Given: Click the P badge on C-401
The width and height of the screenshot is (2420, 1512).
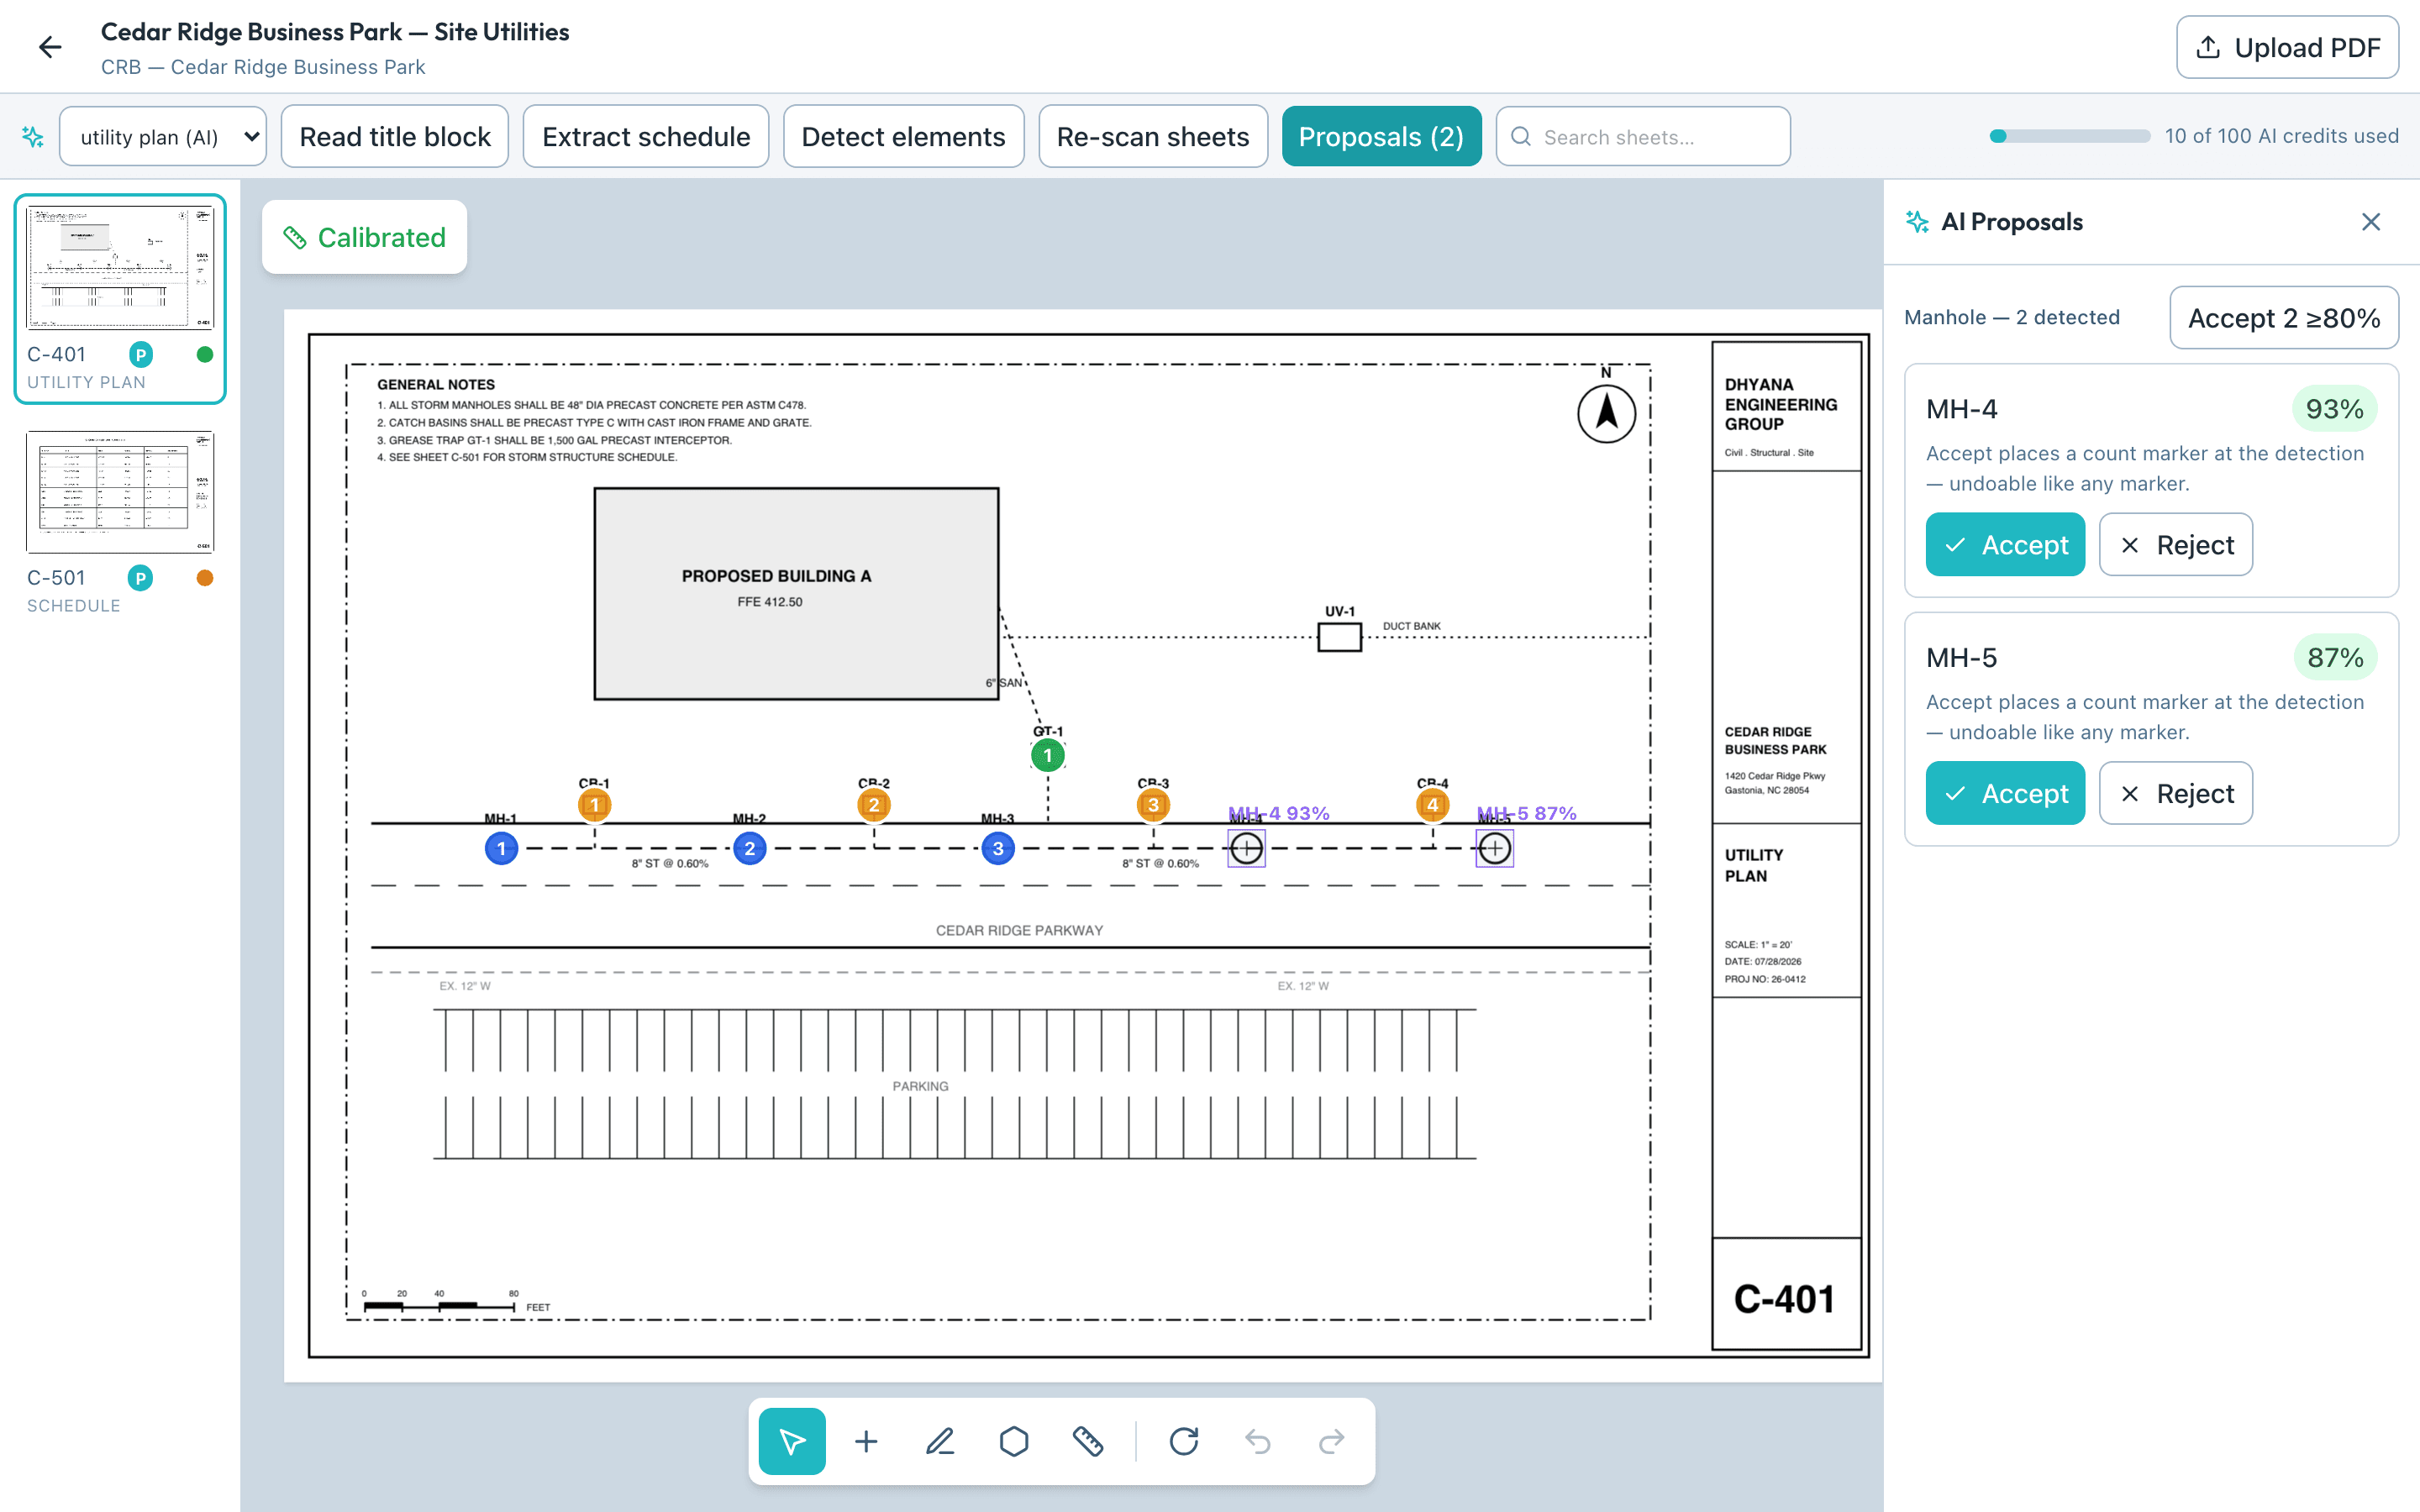Looking at the screenshot, I should coord(141,354).
